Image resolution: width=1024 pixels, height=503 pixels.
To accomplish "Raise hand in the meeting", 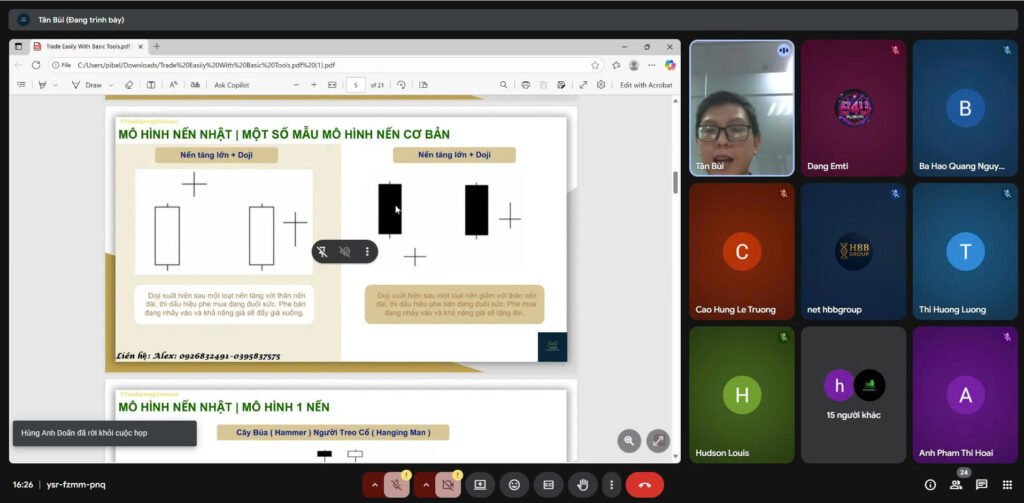I will [x=582, y=485].
